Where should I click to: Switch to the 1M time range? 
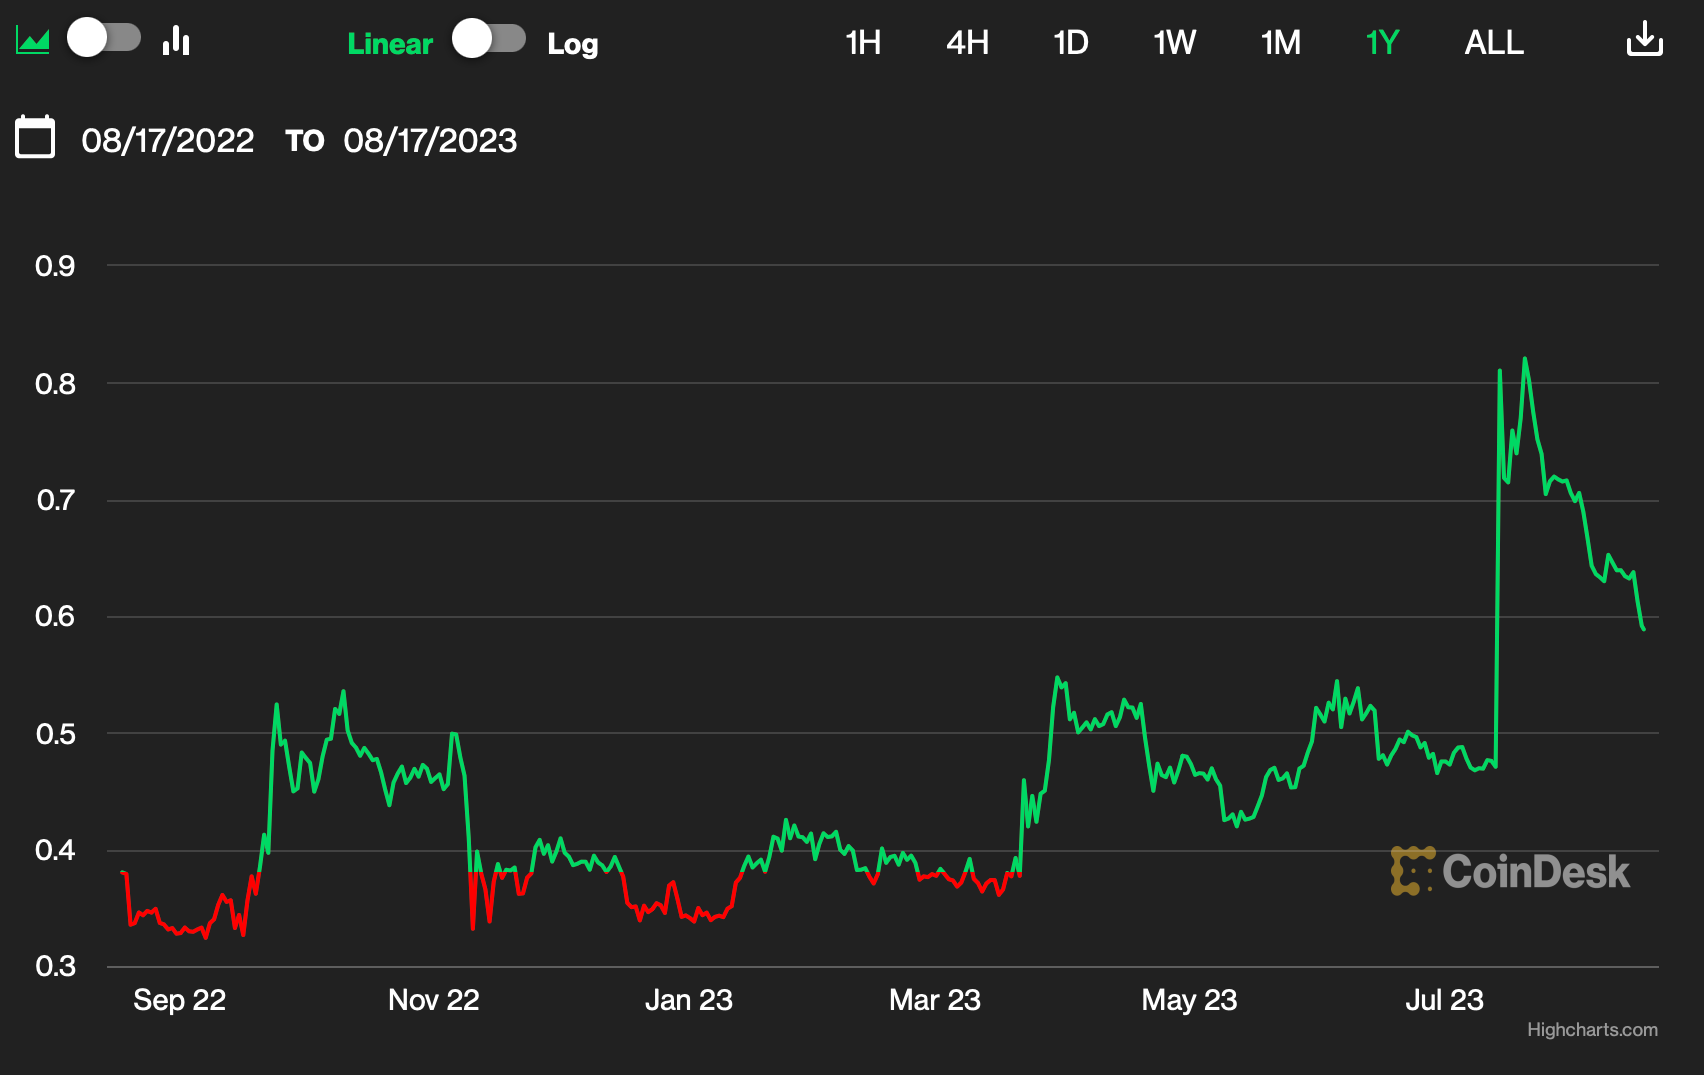1281,43
